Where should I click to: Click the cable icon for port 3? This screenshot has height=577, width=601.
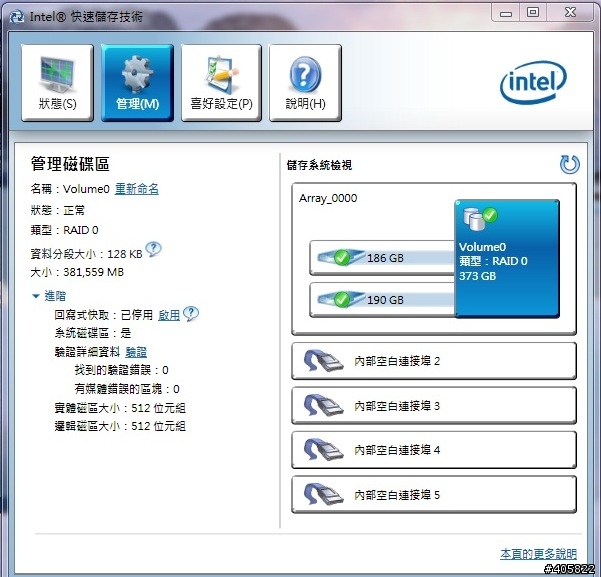323,406
